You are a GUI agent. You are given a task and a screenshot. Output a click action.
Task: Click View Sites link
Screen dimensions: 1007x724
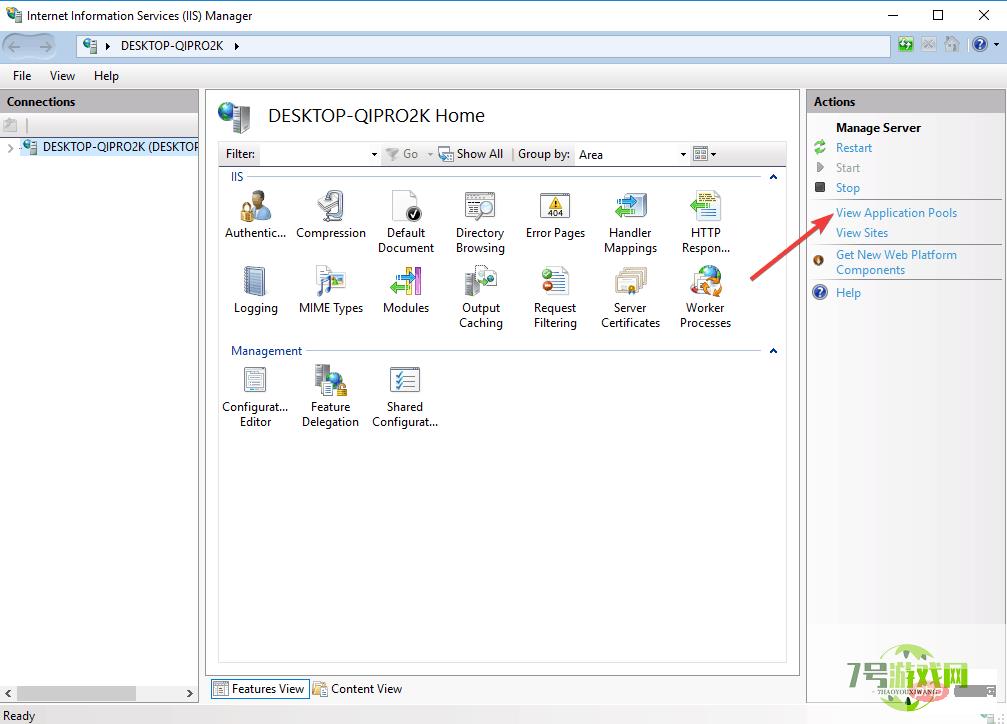(x=861, y=233)
